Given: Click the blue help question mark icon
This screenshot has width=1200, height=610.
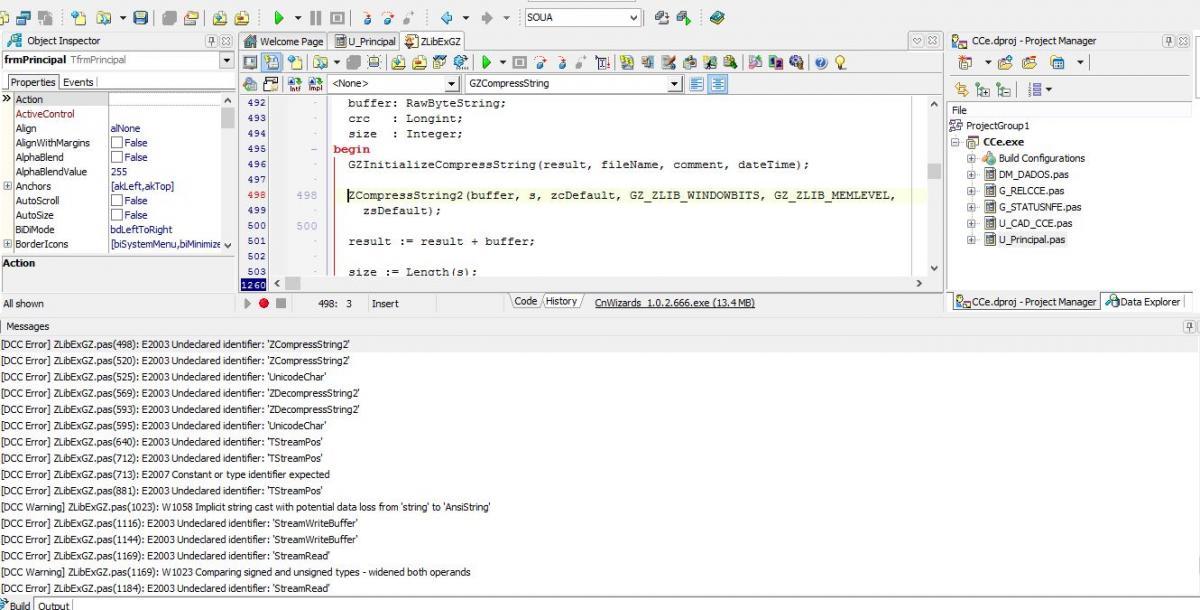Looking at the screenshot, I should pos(820,62).
